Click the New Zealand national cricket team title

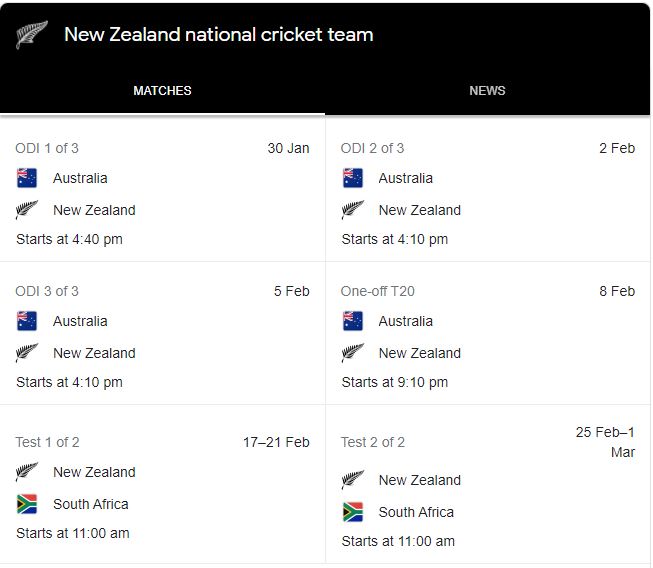coord(218,35)
